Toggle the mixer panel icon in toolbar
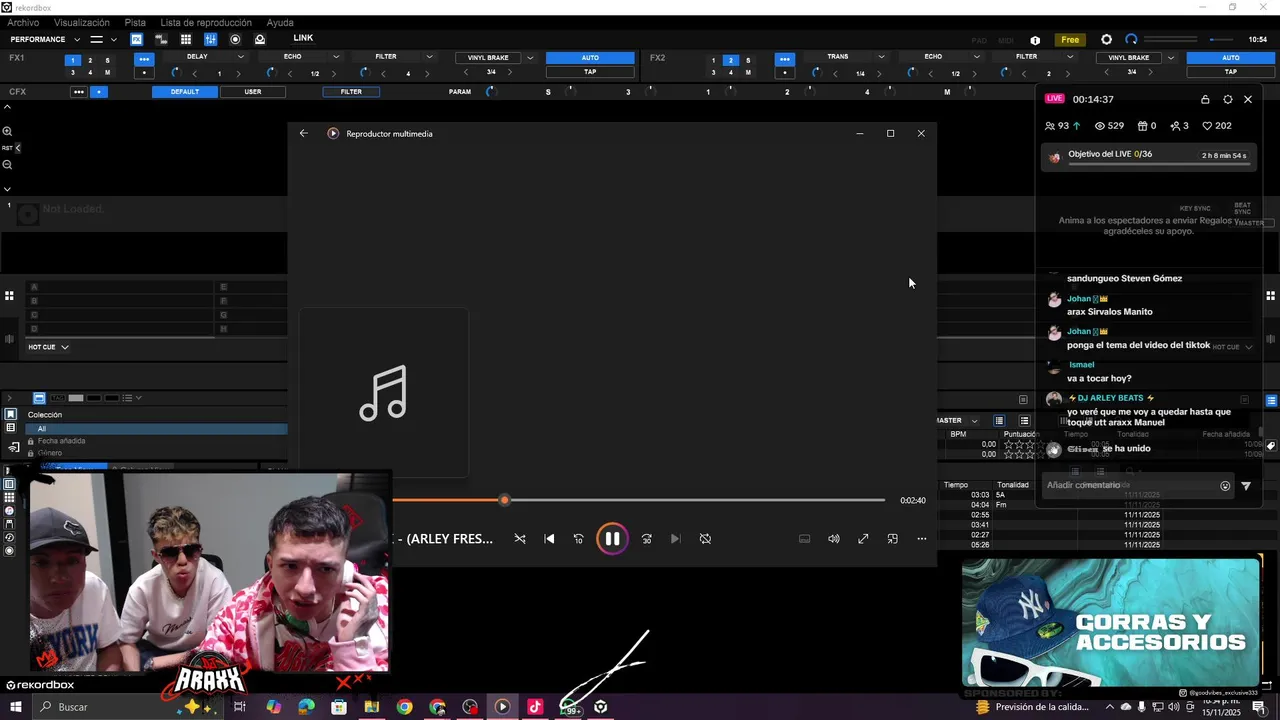The height and width of the screenshot is (720, 1280). pos(210,39)
